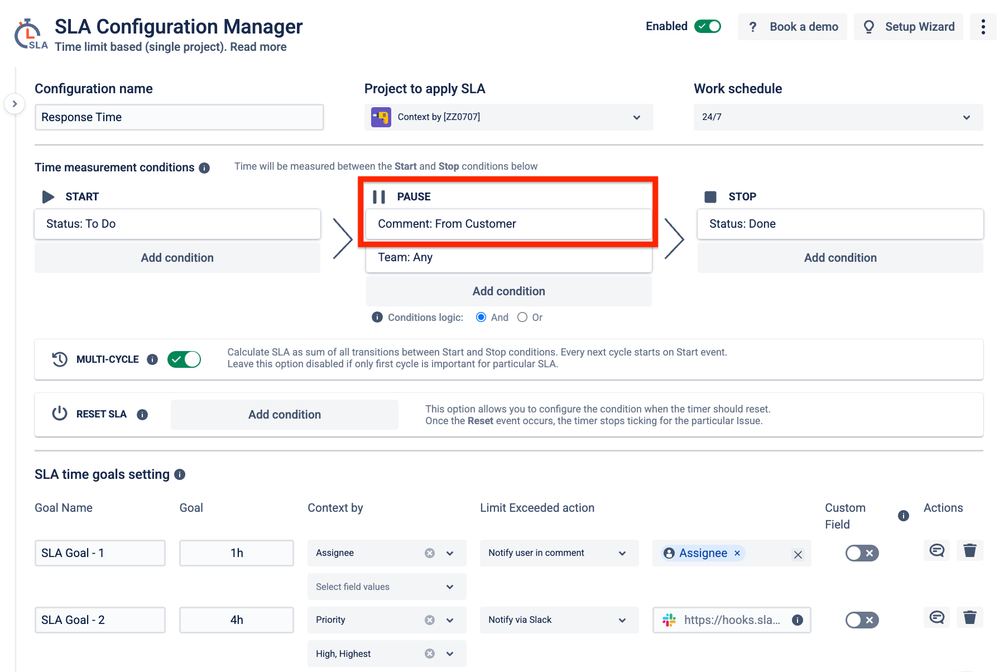
Task: Click the Book a demo button
Action: click(793, 27)
